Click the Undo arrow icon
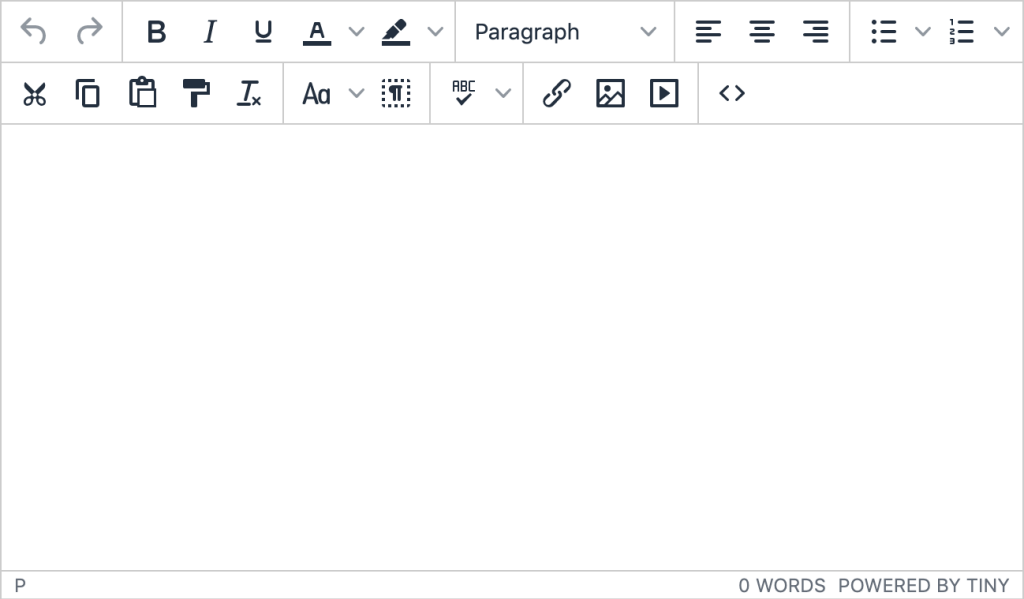Screen dimensions: 1024x599 point(34,32)
